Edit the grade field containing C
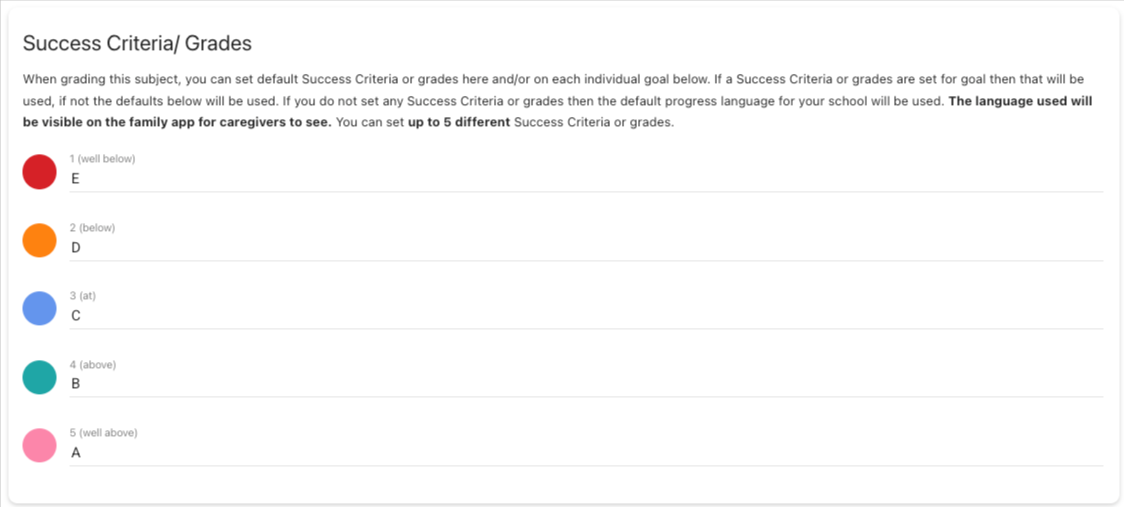This screenshot has width=1124, height=507. (x=585, y=316)
